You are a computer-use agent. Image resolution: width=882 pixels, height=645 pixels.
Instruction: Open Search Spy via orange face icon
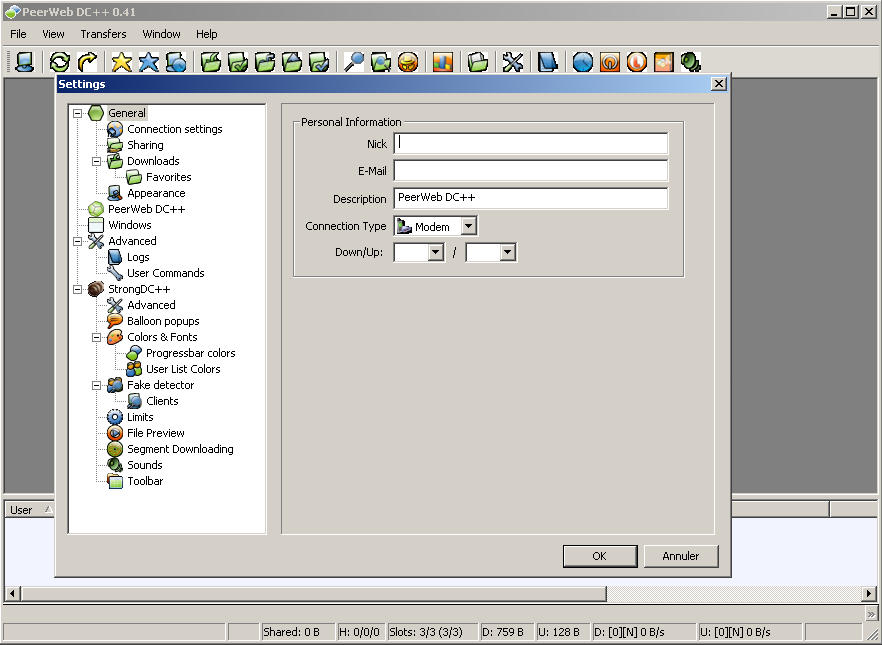click(x=408, y=62)
